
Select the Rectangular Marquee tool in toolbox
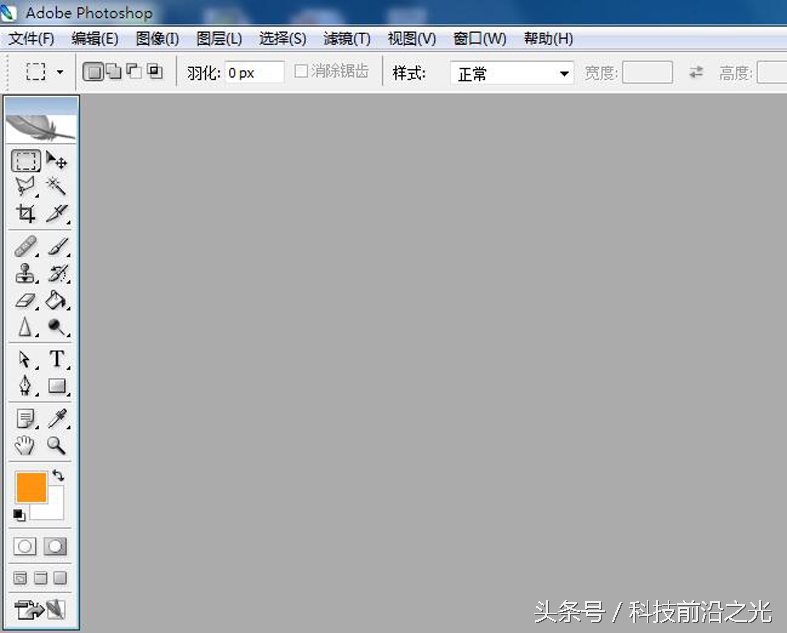click(x=26, y=161)
